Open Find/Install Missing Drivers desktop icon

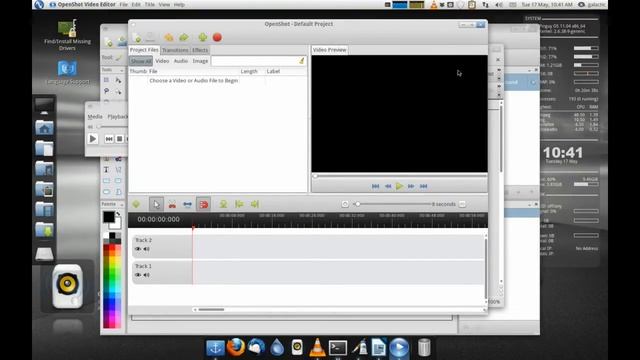click(67, 35)
